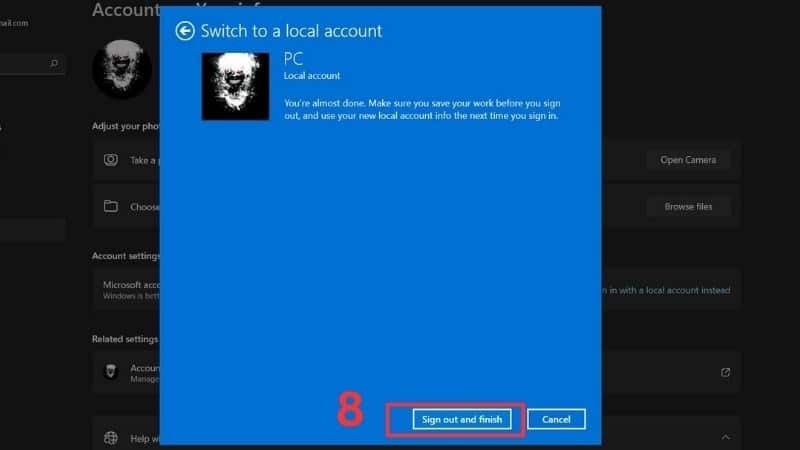This screenshot has height=450, width=800.
Task: Click the globe icon next to Help
Action: 111,438
